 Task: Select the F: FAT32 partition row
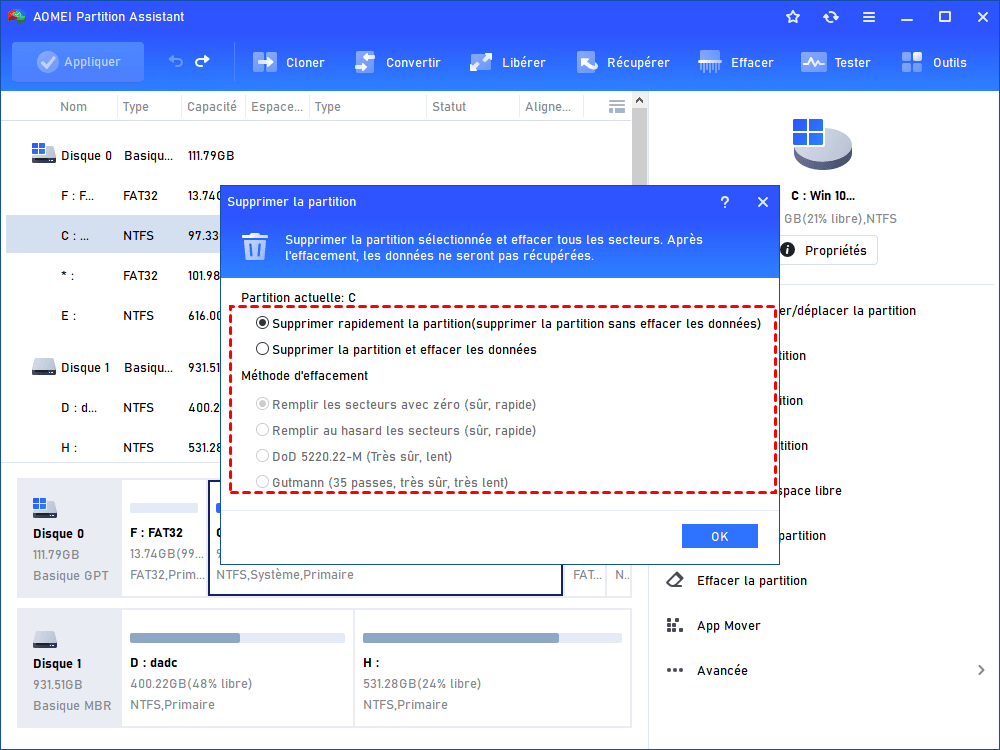click(x=112, y=196)
